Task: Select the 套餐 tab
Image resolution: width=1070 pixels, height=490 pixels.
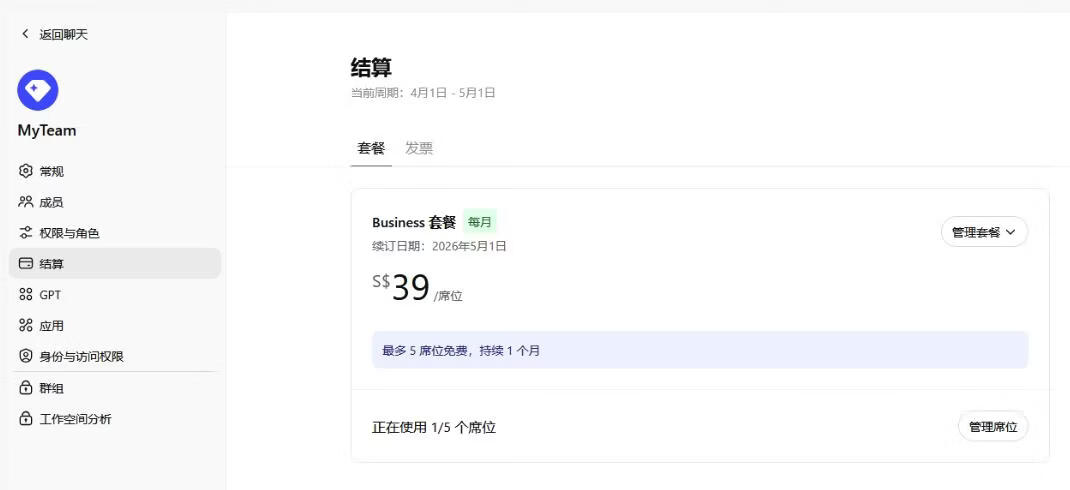Action: pyautogui.click(x=371, y=148)
